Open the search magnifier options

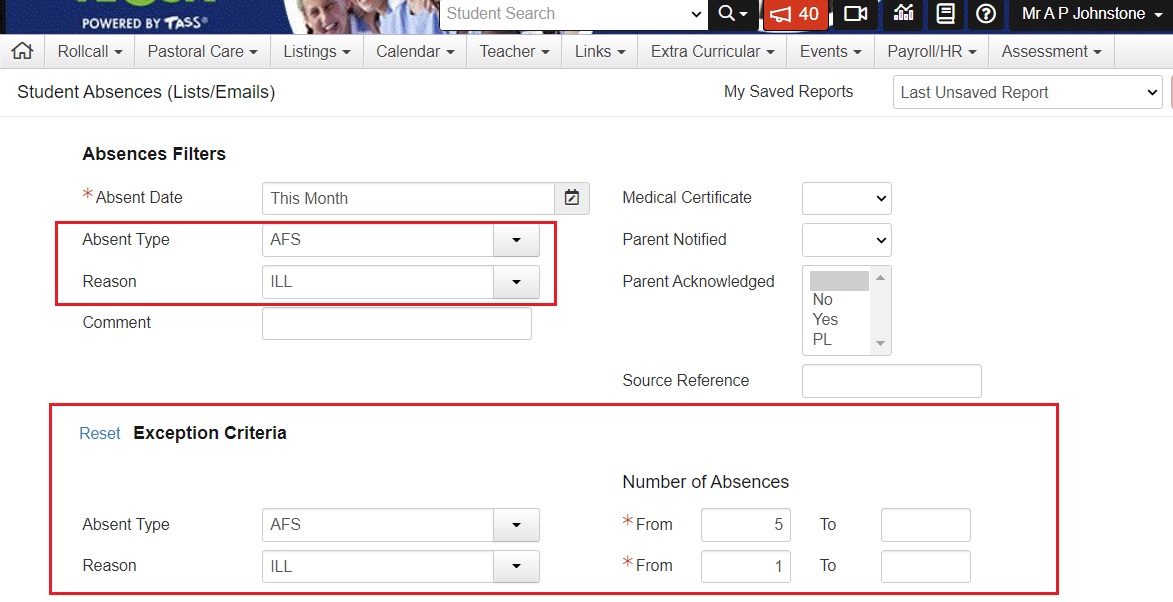732,14
